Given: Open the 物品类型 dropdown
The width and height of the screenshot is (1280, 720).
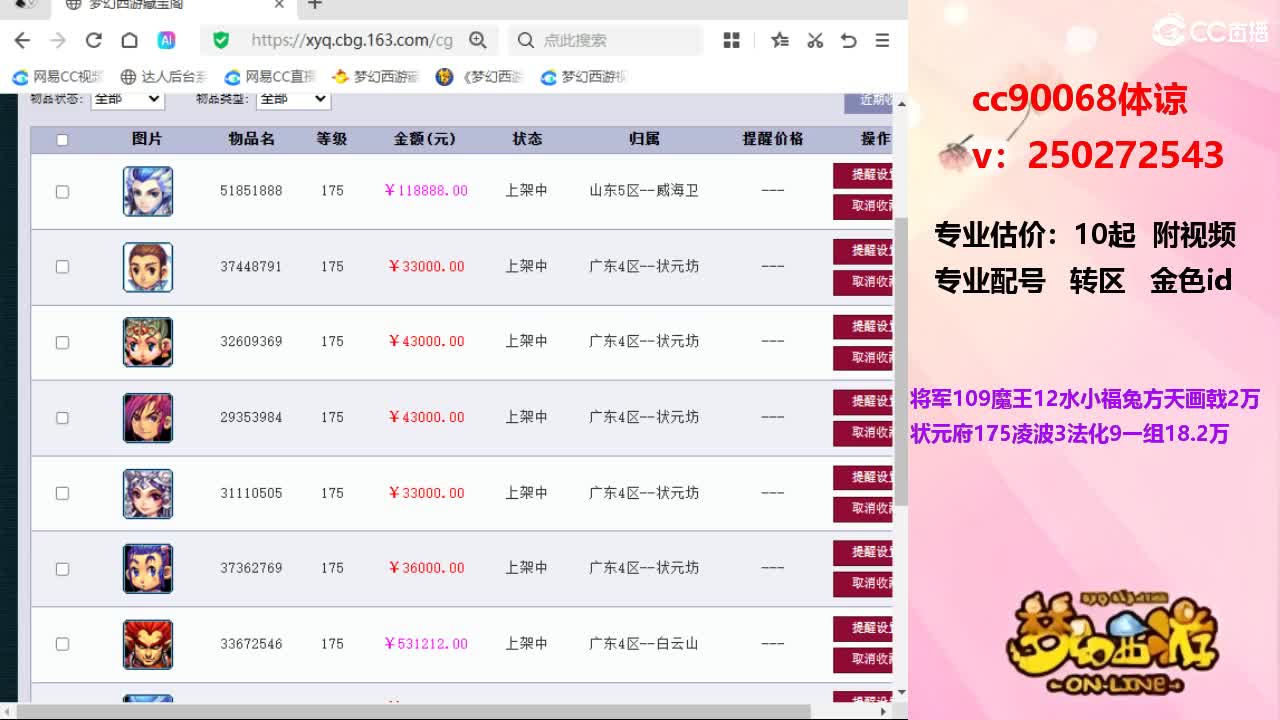Looking at the screenshot, I should (293, 99).
